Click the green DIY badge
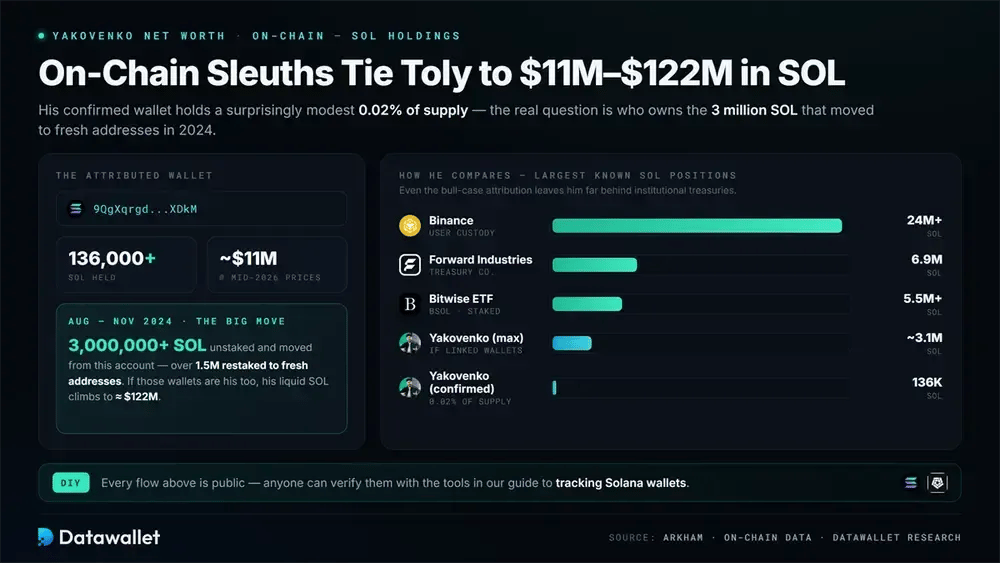Image resolution: width=1000 pixels, height=563 pixels. pyautogui.click(x=71, y=483)
